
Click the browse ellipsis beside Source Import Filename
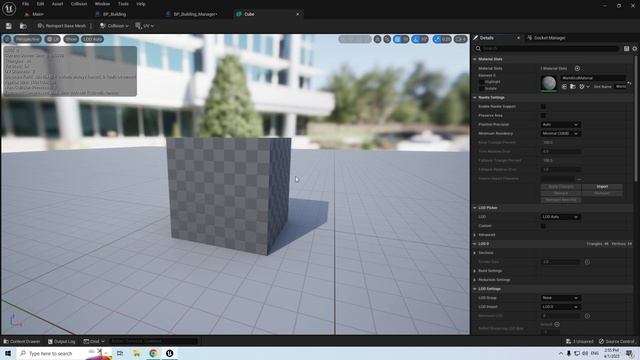(x=579, y=179)
